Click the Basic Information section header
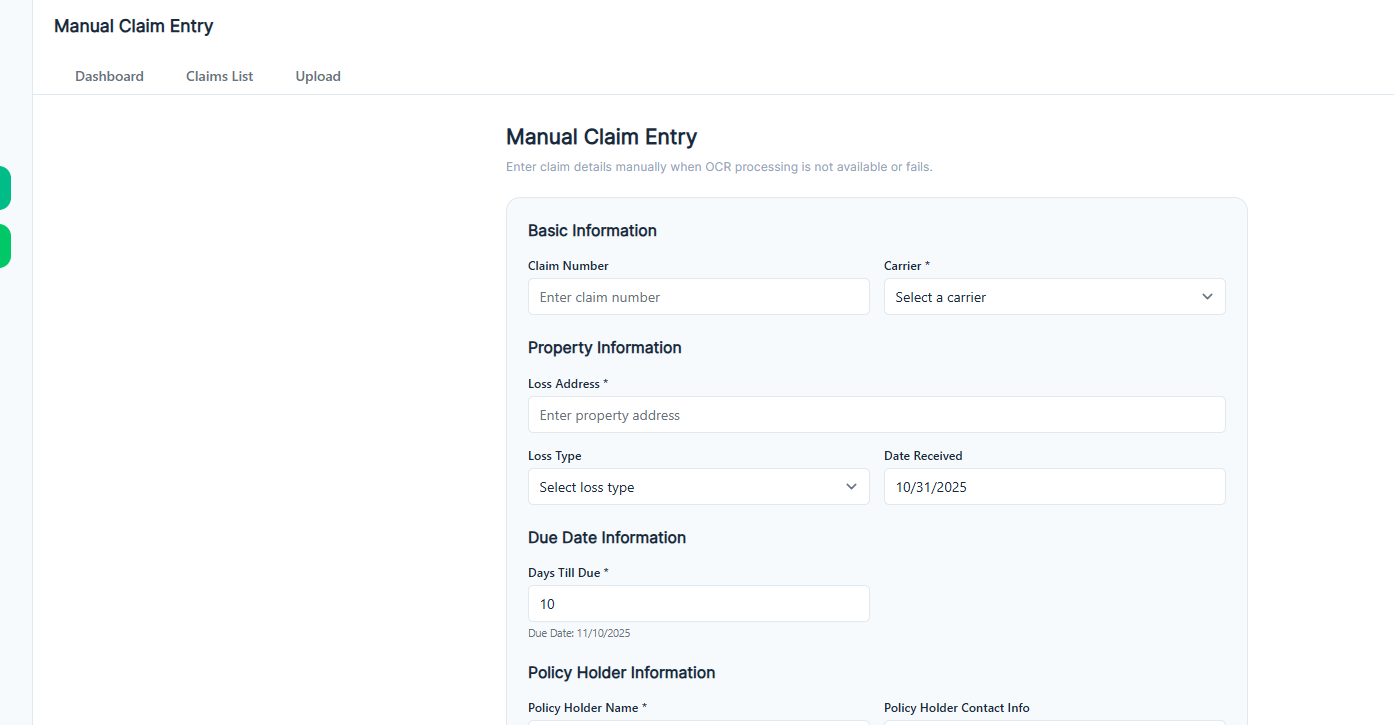This screenshot has height=725, width=1394. 592,230
